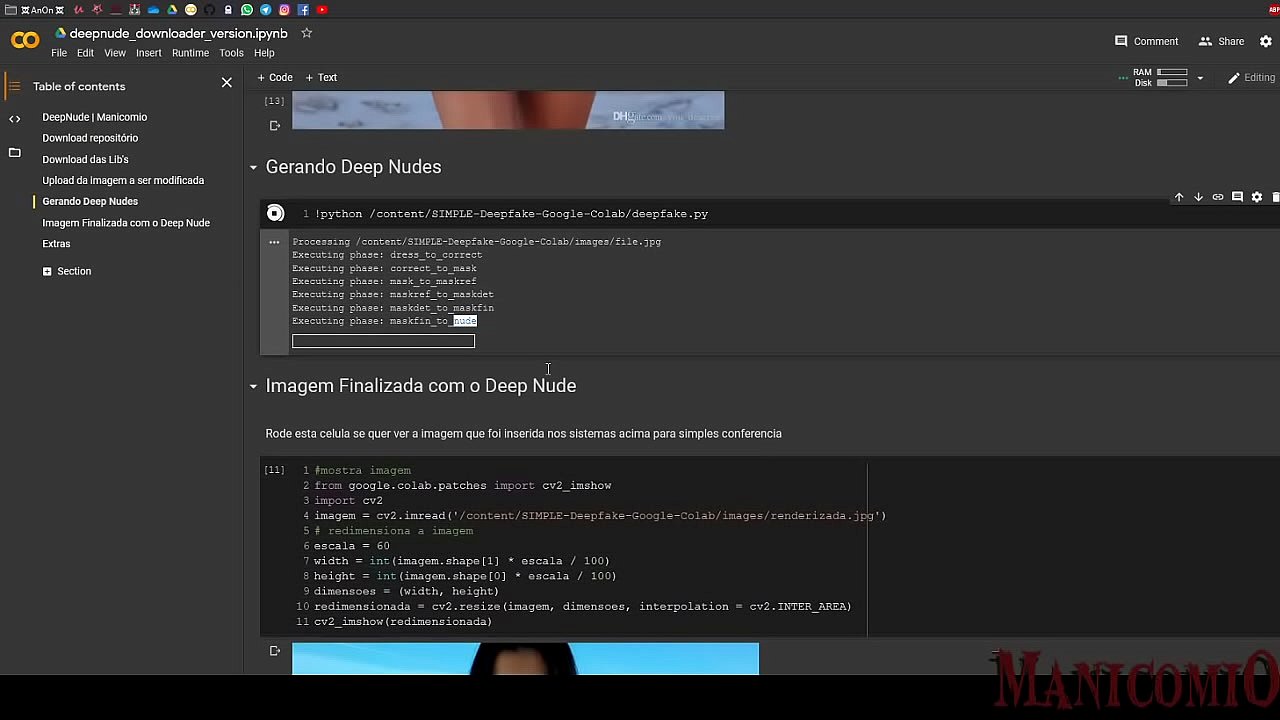The width and height of the screenshot is (1280, 720).
Task: Move the cell up with the arrow icon
Action: 1179,197
